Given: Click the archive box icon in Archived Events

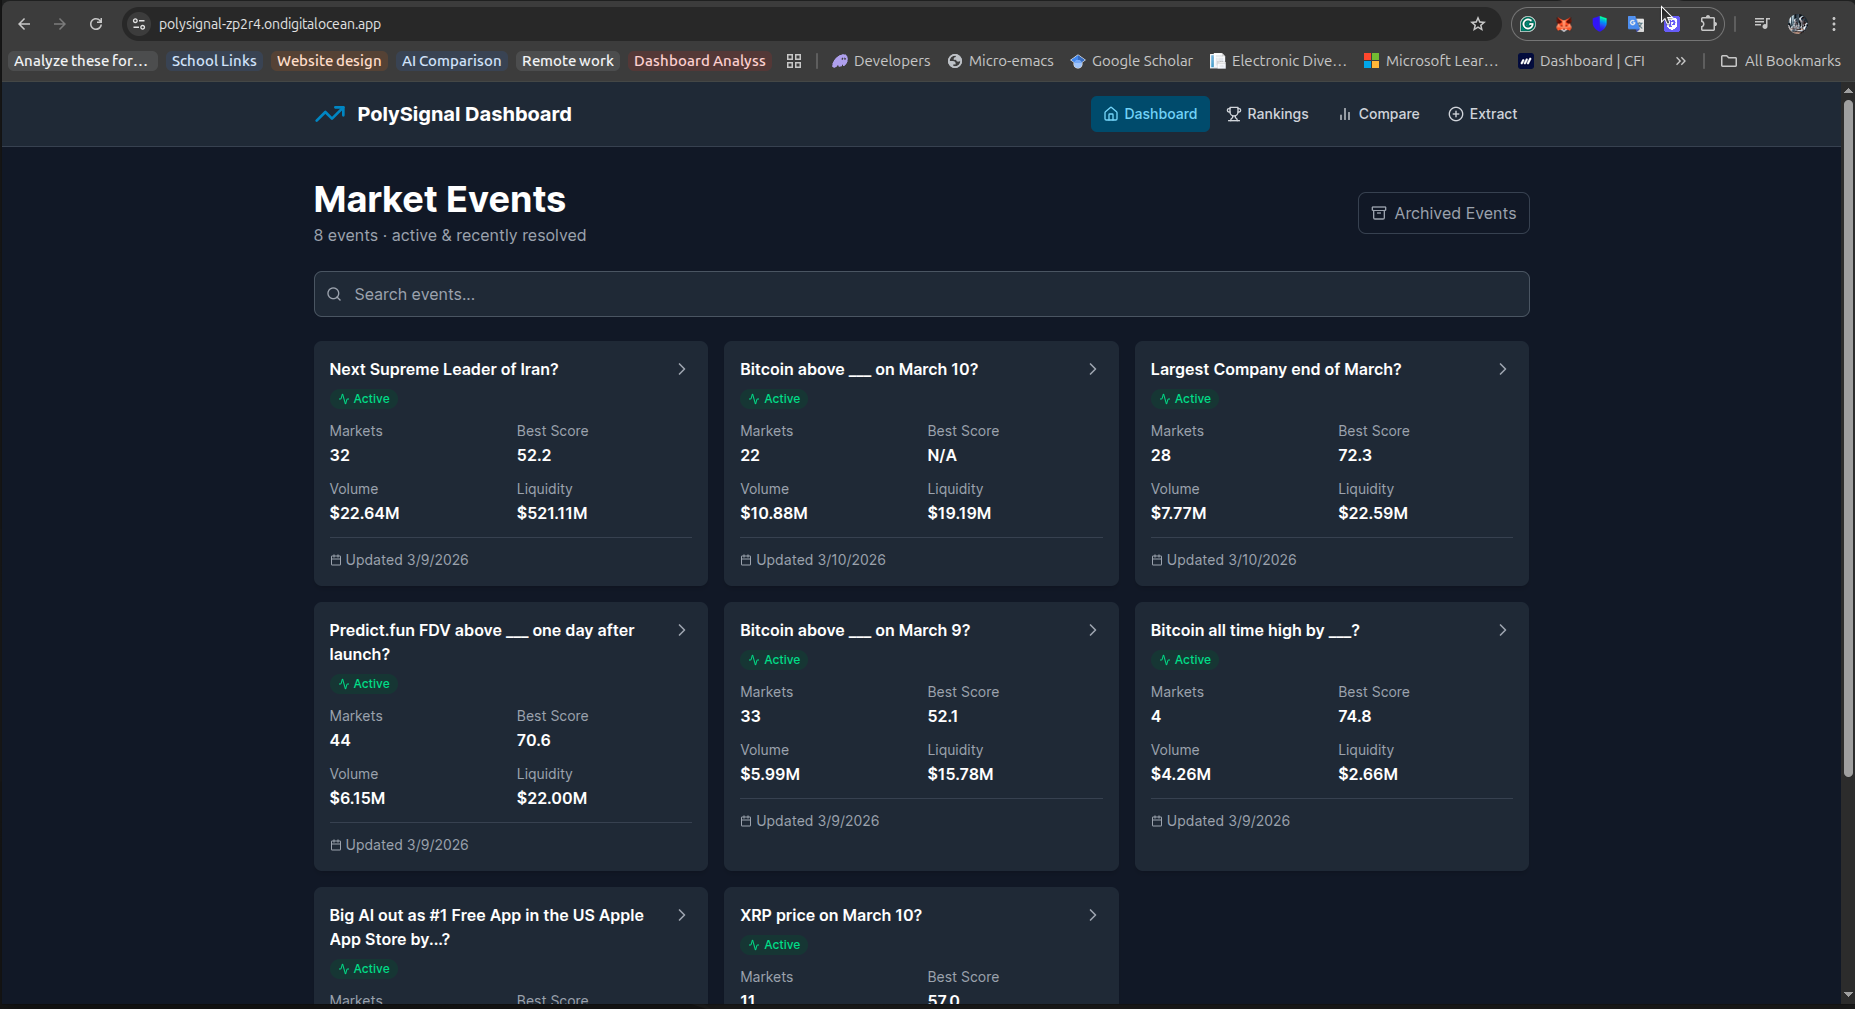Looking at the screenshot, I should tap(1379, 213).
